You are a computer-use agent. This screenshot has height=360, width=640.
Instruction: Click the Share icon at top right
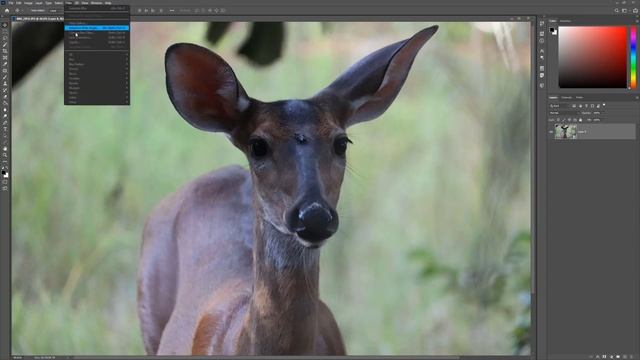point(635,11)
